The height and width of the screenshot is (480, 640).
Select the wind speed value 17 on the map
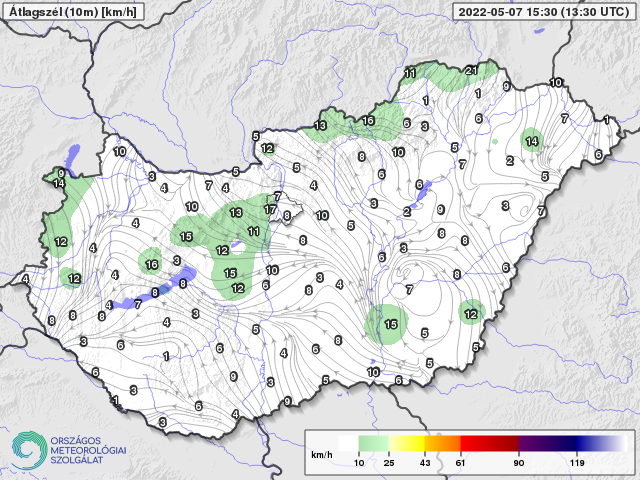(x=270, y=210)
